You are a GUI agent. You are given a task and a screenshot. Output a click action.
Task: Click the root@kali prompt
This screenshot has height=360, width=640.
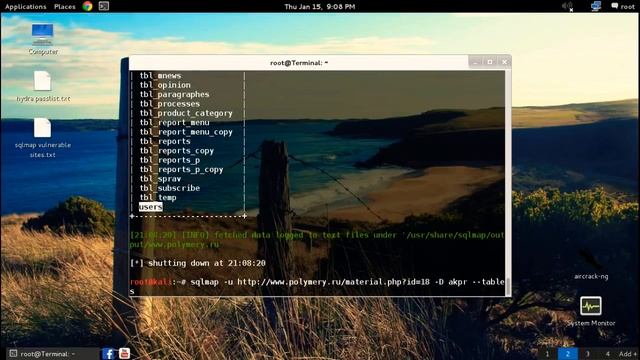point(158,282)
